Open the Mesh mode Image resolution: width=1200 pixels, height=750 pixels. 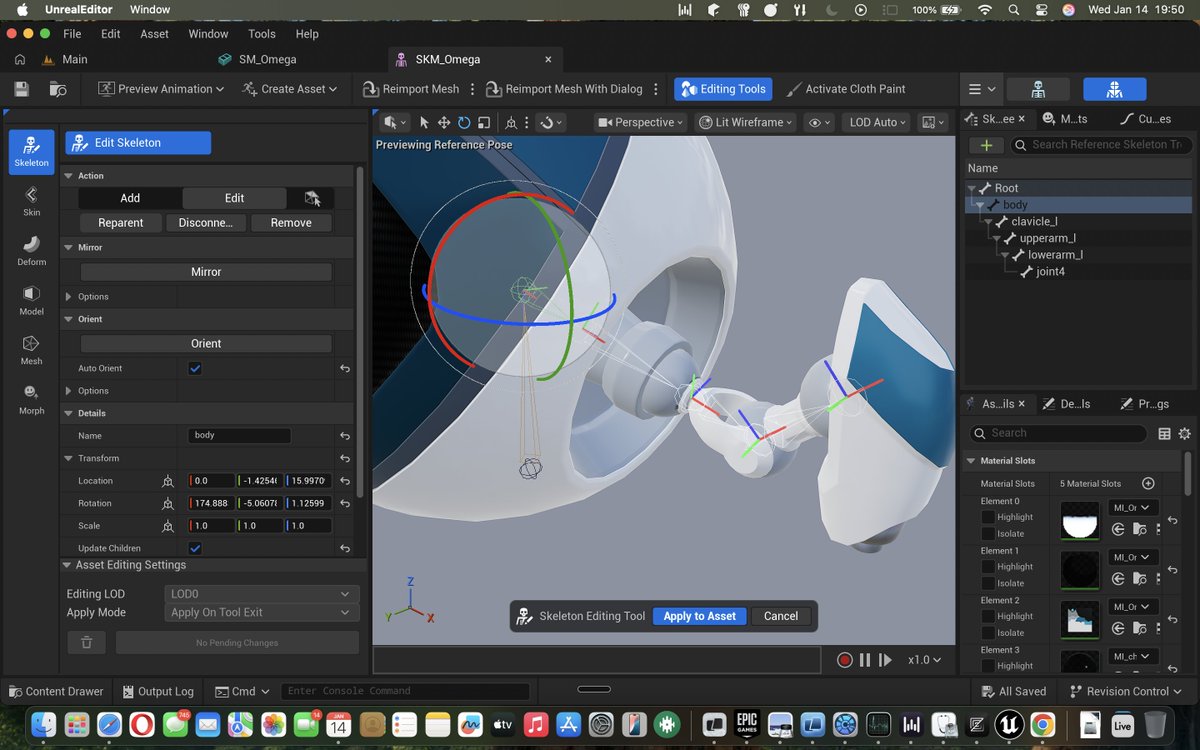click(x=31, y=350)
